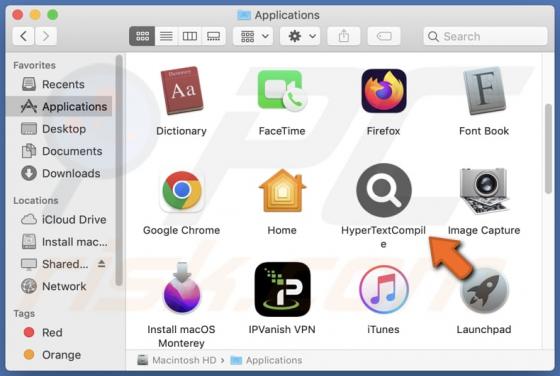The width and height of the screenshot is (560, 376).
Task: Open the gear action menu
Action: tap(300, 36)
